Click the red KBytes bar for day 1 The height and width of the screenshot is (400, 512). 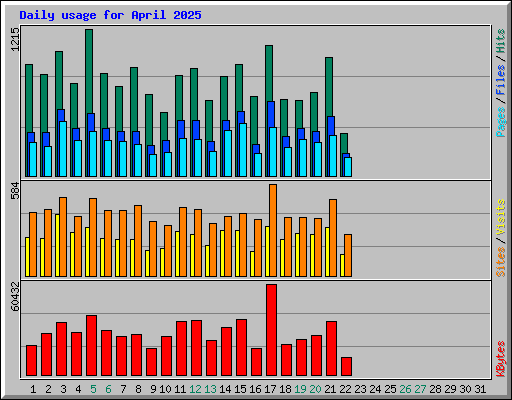point(31,361)
